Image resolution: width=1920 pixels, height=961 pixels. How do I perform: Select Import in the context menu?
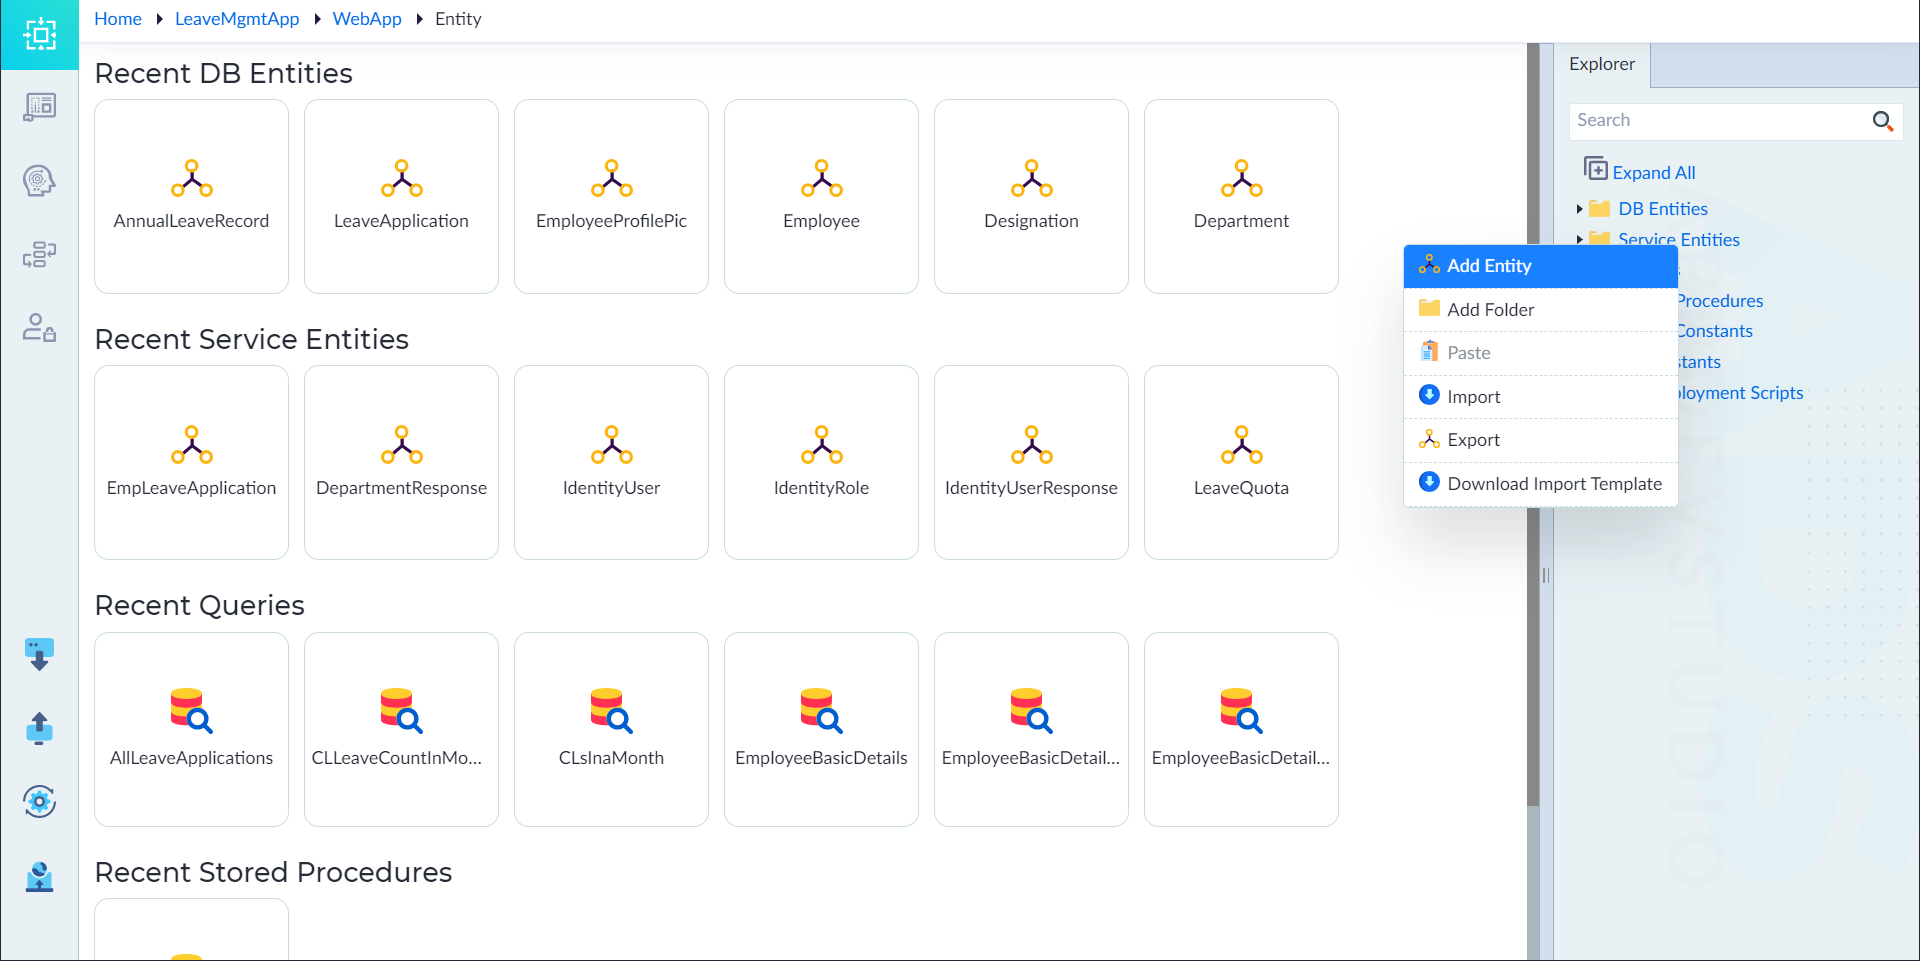(1540, 397)
